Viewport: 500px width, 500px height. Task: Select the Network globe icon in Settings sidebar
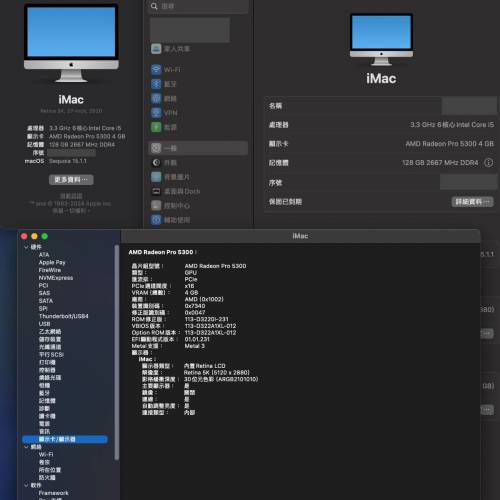pyautogui.click(x=156, y=98)
